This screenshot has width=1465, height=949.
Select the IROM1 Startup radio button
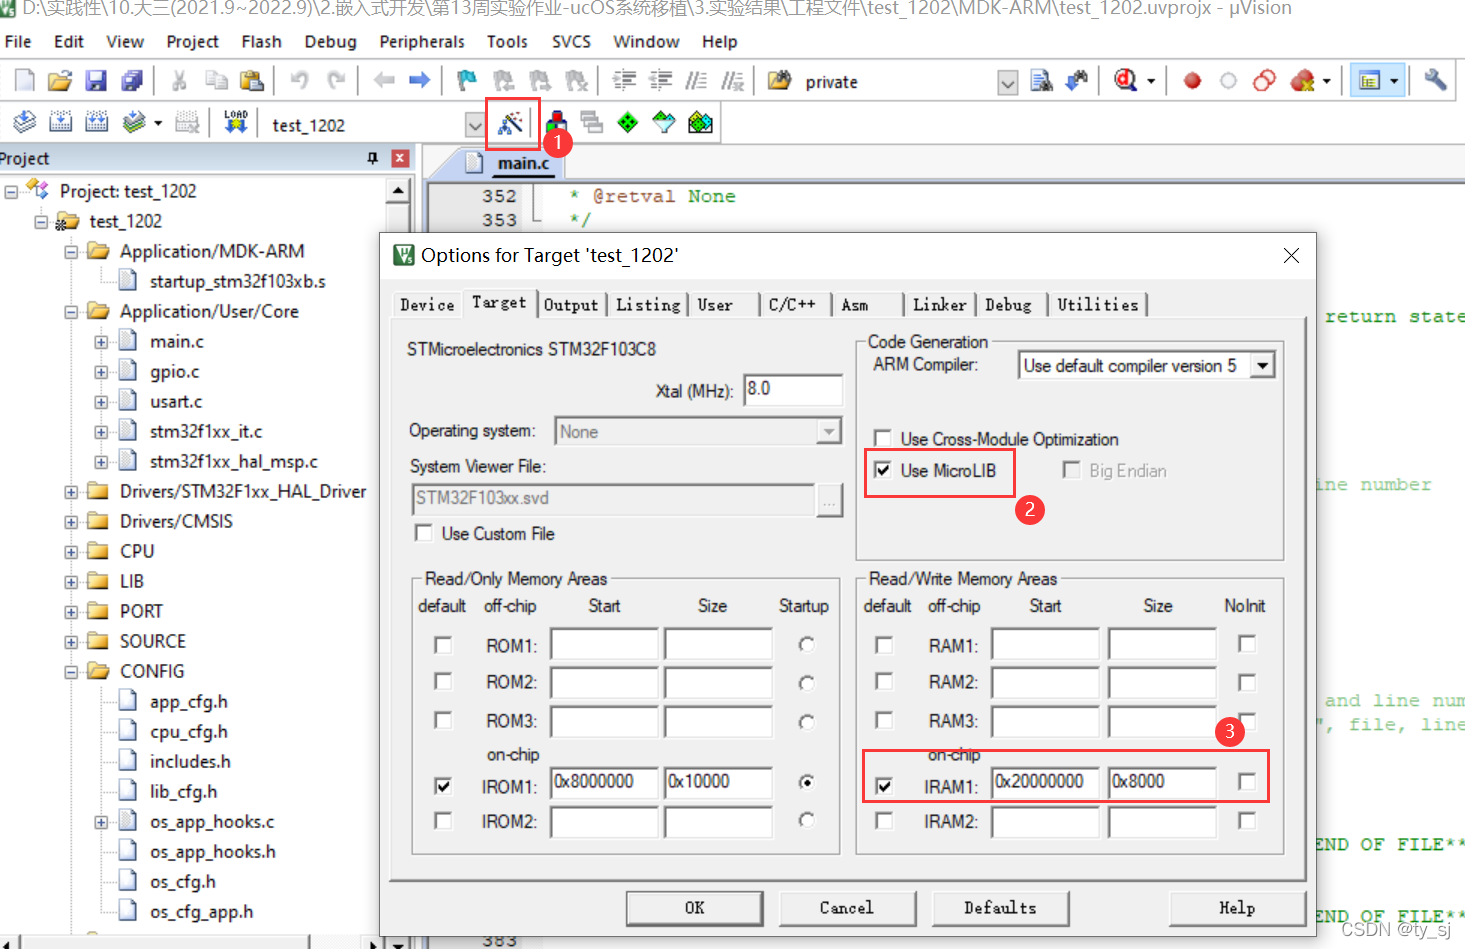click(806, 782)
